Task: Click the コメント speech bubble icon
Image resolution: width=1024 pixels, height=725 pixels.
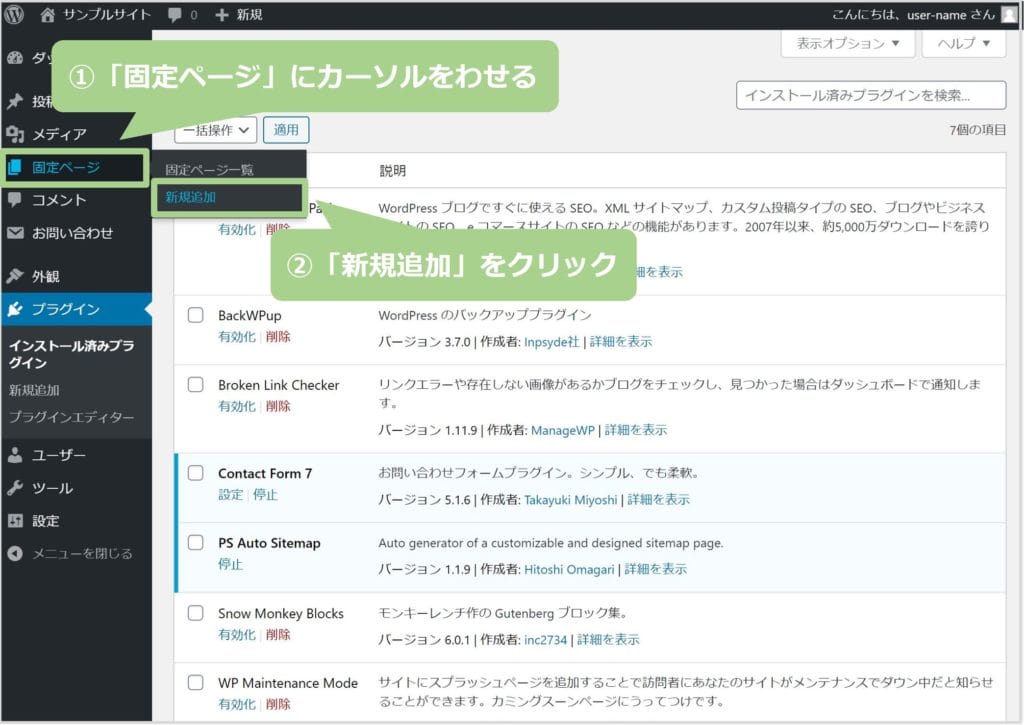Action: point(15,200)
